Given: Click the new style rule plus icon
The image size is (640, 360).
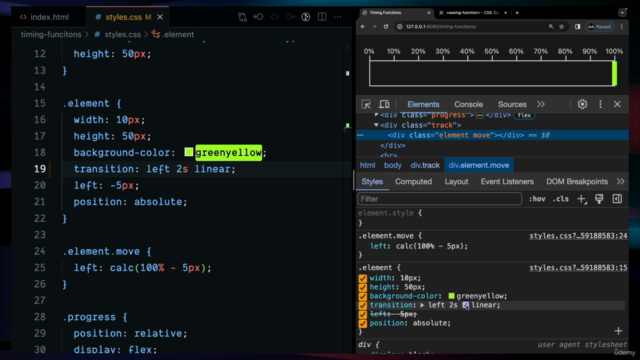Looking at the screenshot, I should pos(581,199).
